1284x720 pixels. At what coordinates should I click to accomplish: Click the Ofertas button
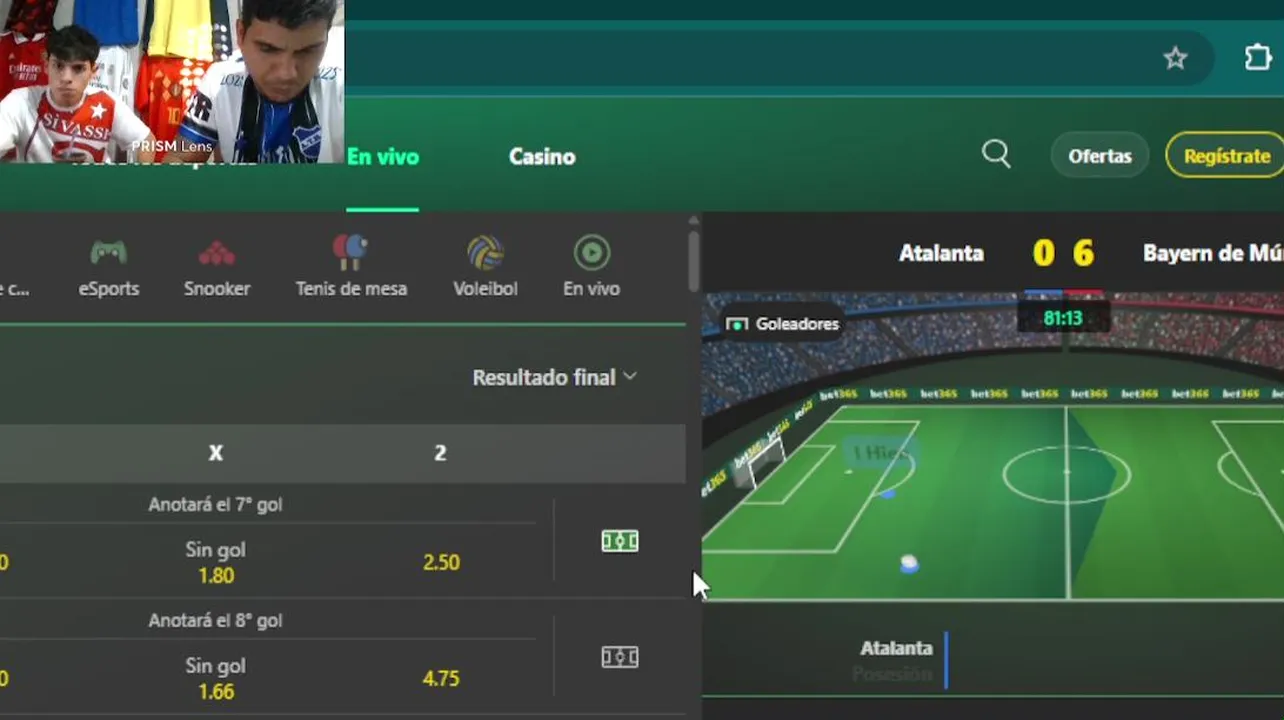tap(1100, 156)
